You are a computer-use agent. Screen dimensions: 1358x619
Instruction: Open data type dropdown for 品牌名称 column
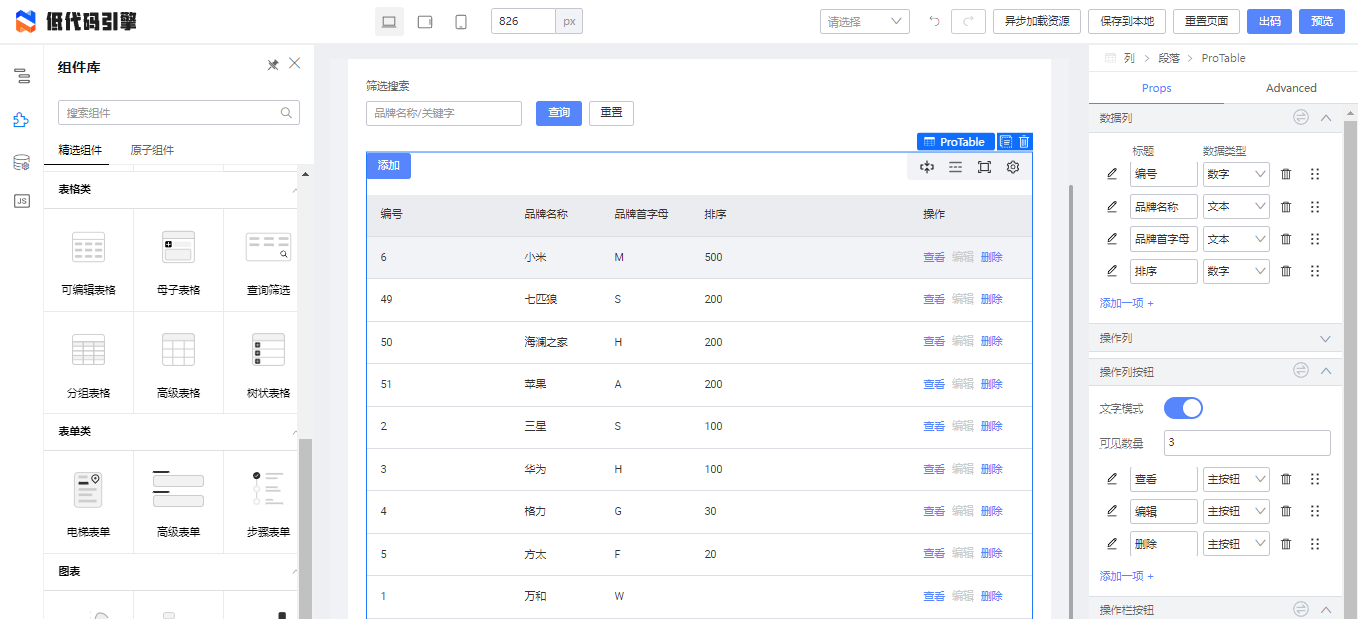pos(1236,207)
